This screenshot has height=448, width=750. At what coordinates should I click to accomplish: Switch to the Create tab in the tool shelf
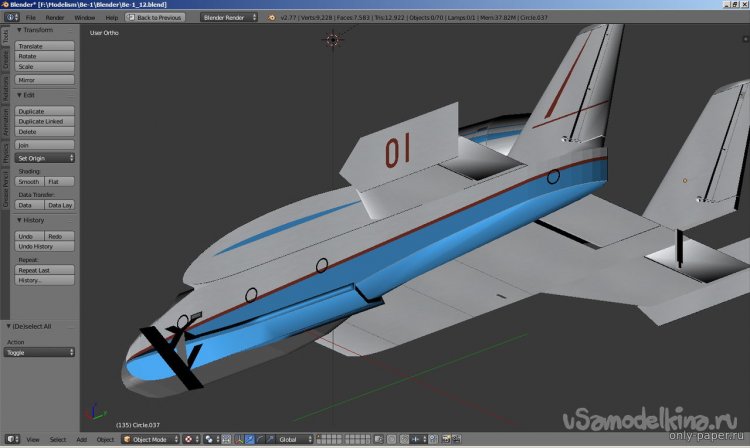coord(5,62)
